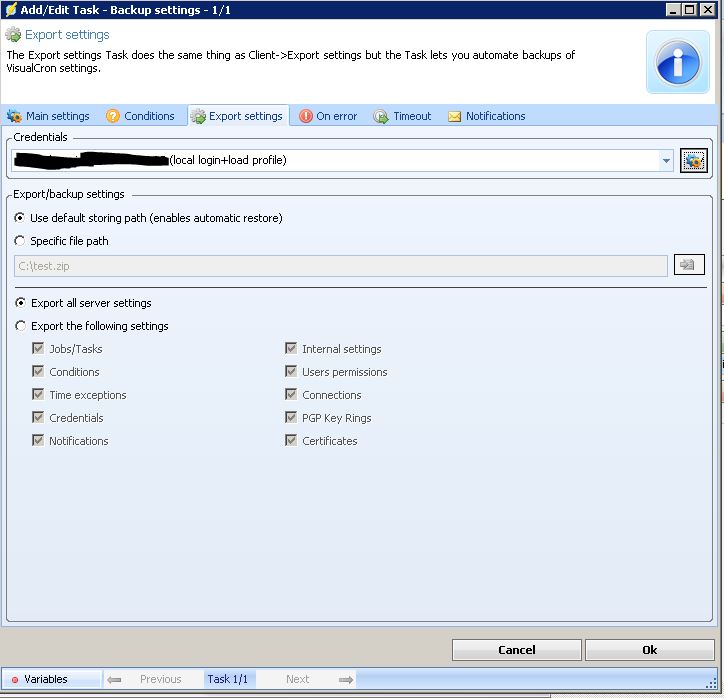This screenshot has width=724, height=698.
Task: Toggle the PGP Key Rings checkbox
Action: [x=291, y=418]
